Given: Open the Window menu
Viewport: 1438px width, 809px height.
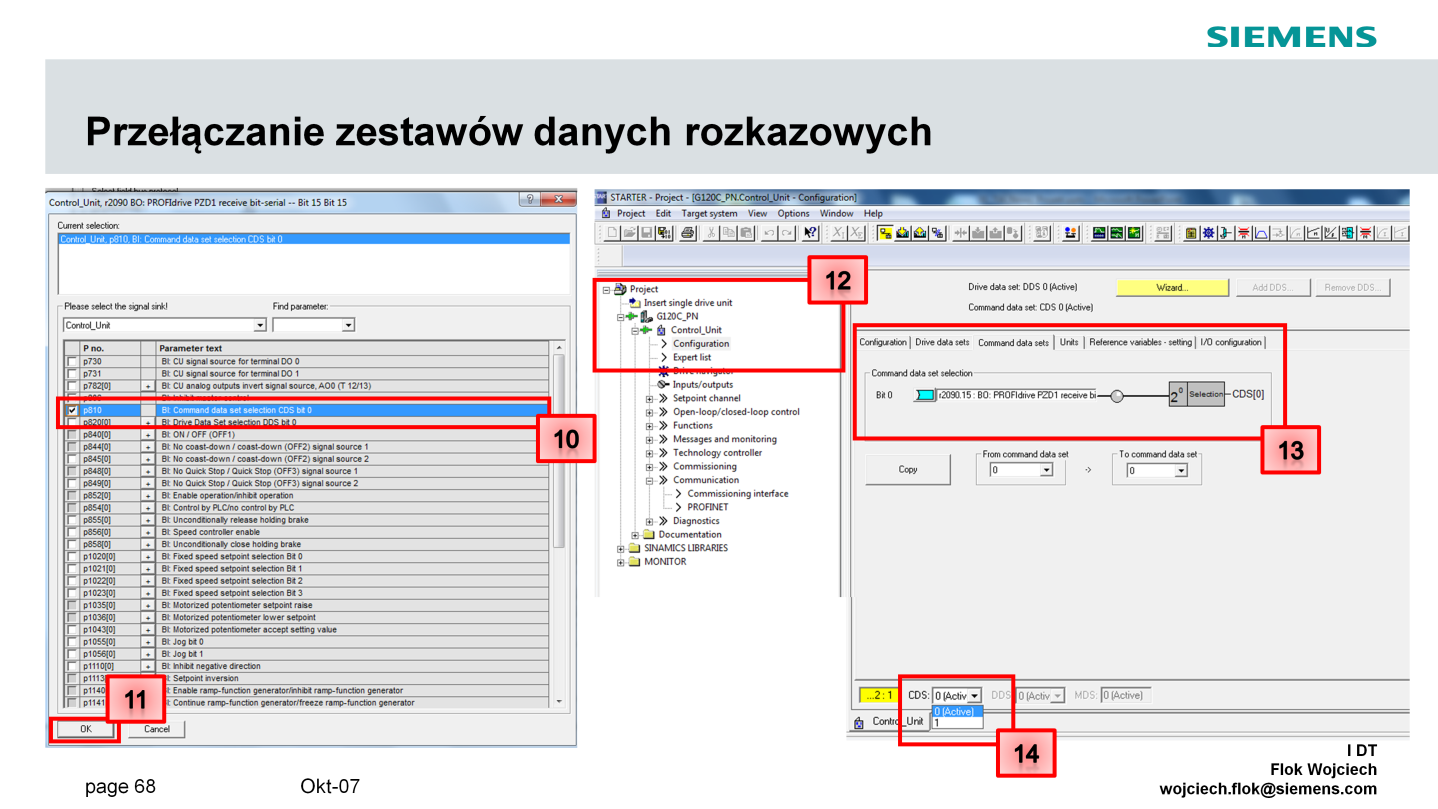Looking at the screenshot, I should pyautogui.click(x=836, y=213).
